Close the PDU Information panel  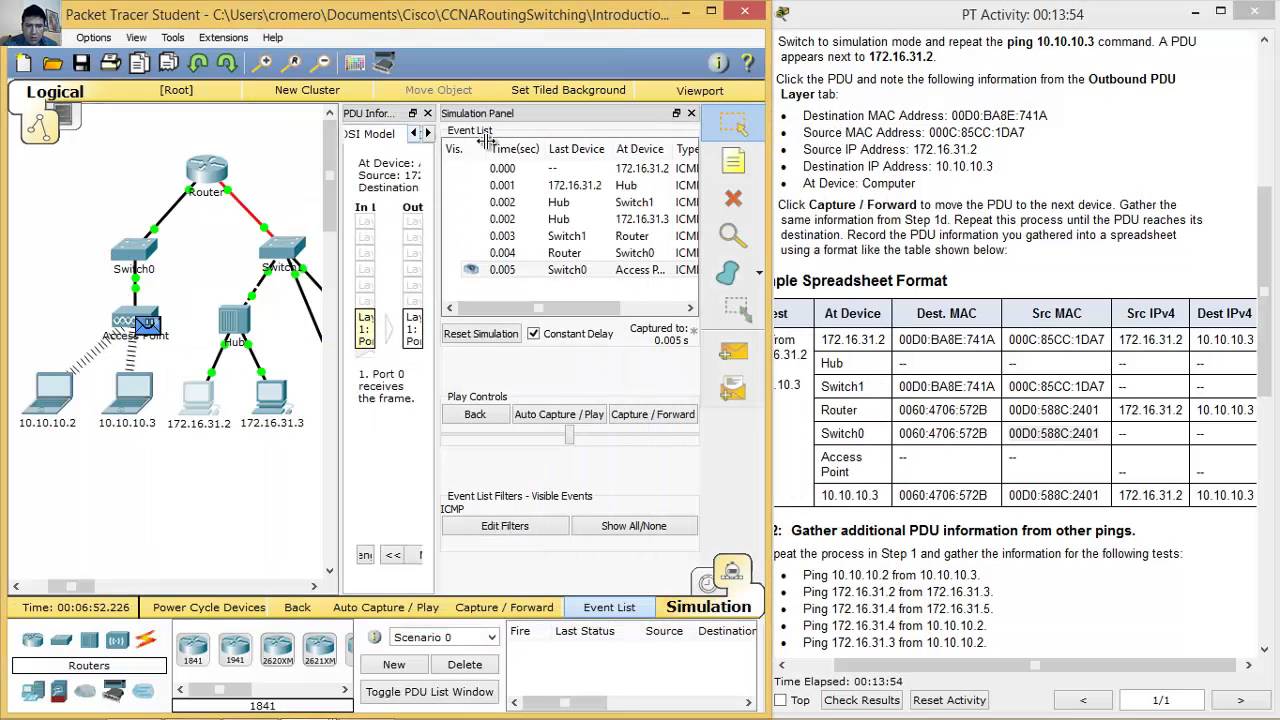click(428, 113)
